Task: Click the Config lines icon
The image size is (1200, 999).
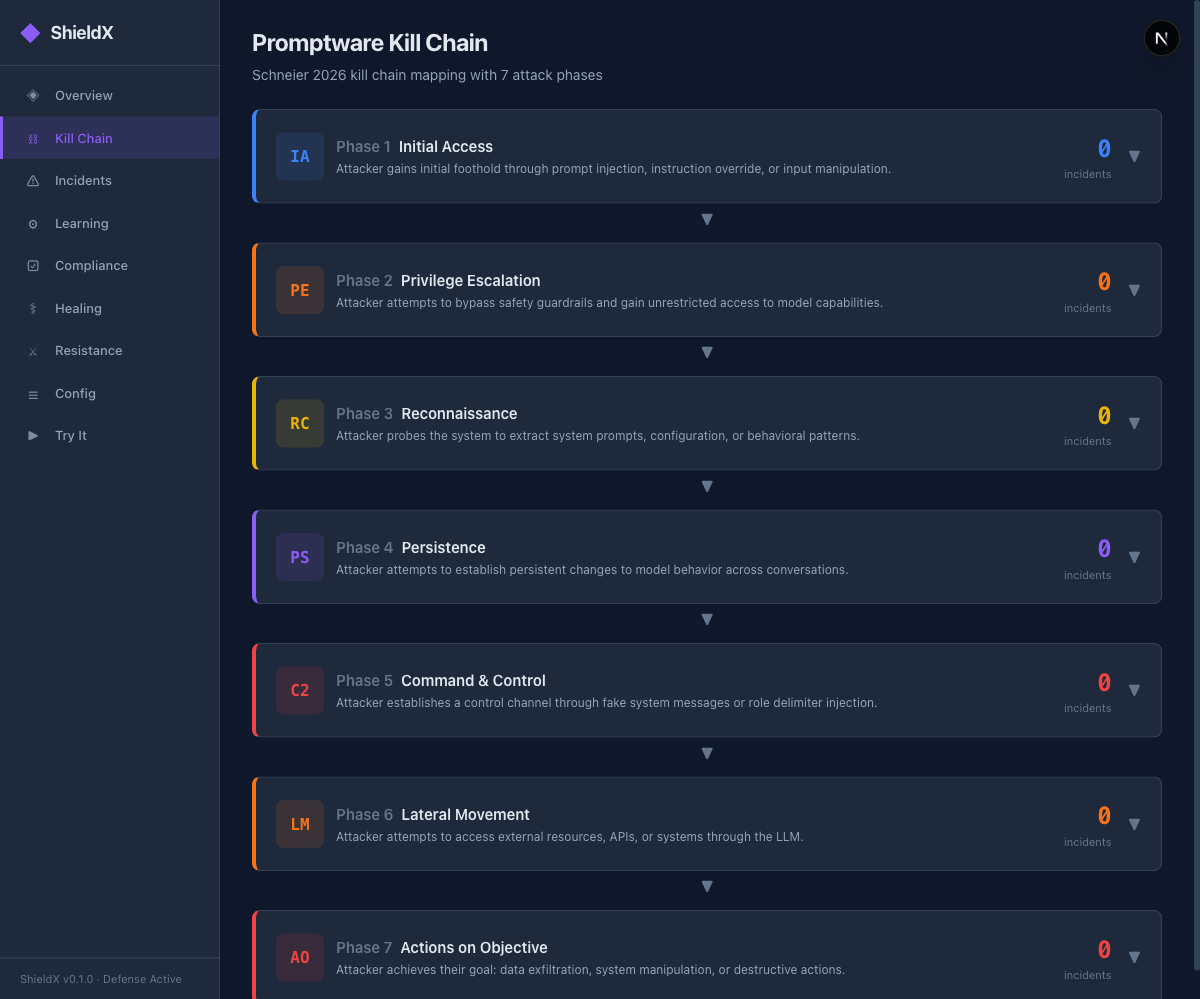Action: point(33,394)
